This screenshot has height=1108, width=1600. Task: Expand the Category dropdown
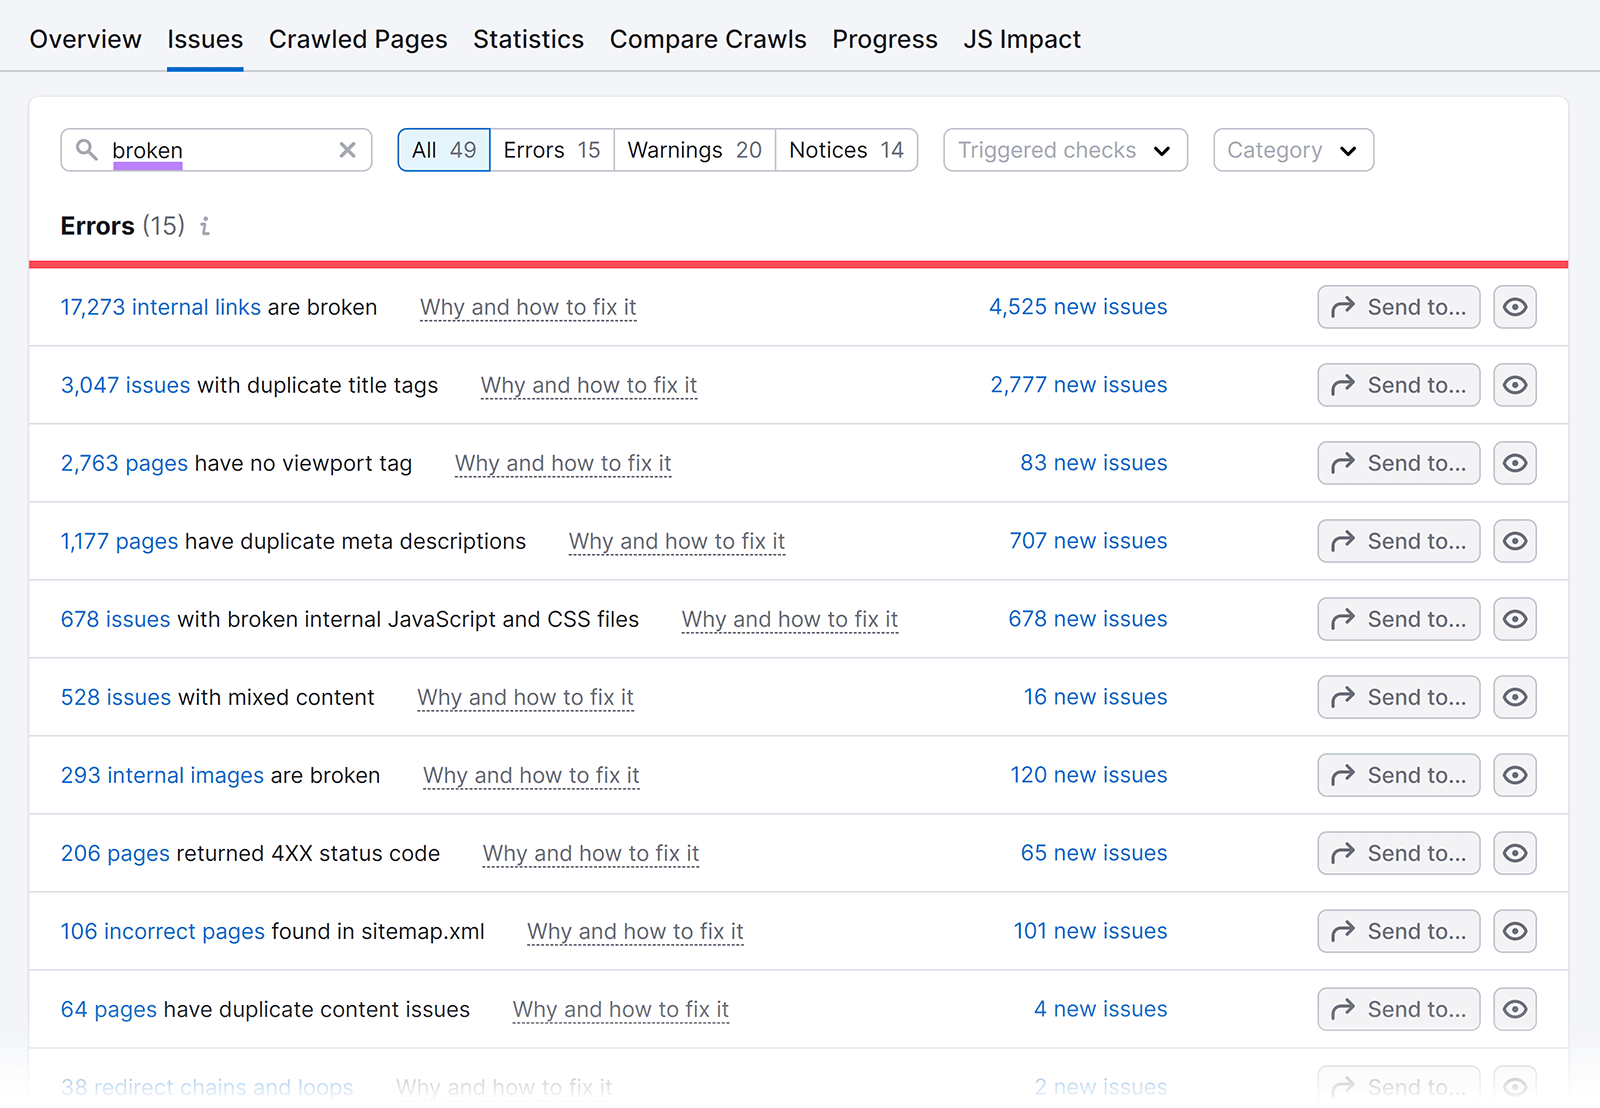(x=1292, y=150)
